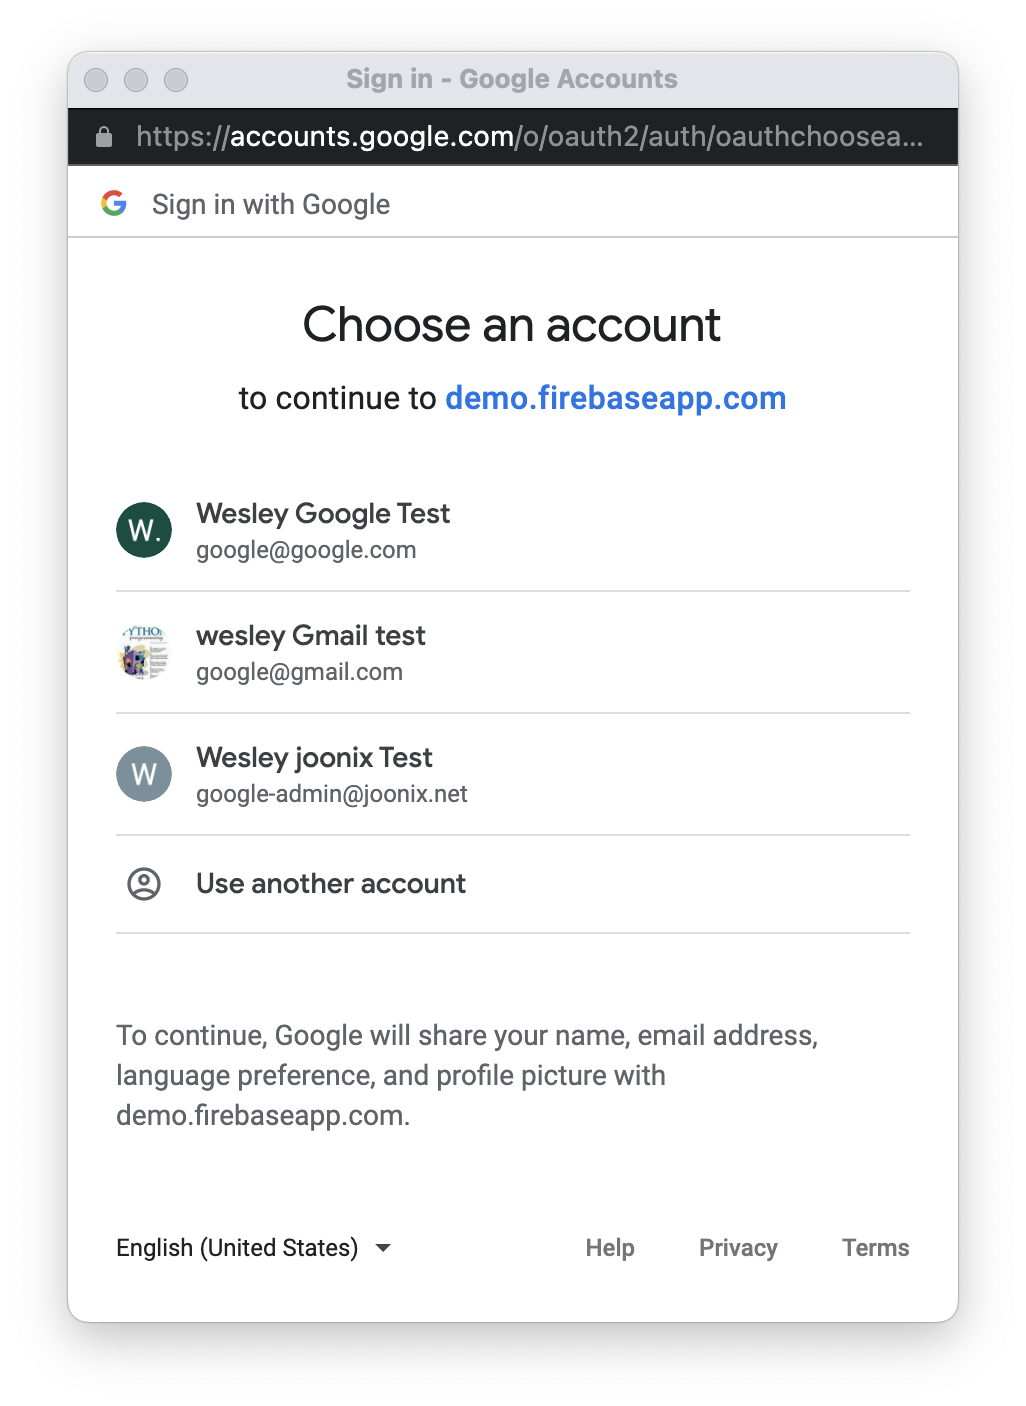Click the green W avatar for Wesley Google Test
The width and height of the screenshot is (1026, 1406).
pyautogui.click(x=144, y=530)
